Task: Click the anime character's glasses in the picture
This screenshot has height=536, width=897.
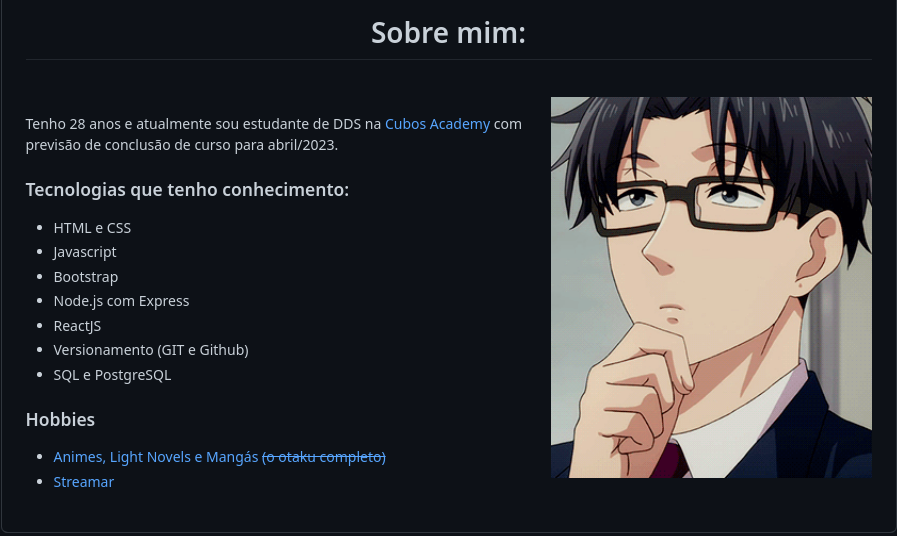Action: point(686,206)
